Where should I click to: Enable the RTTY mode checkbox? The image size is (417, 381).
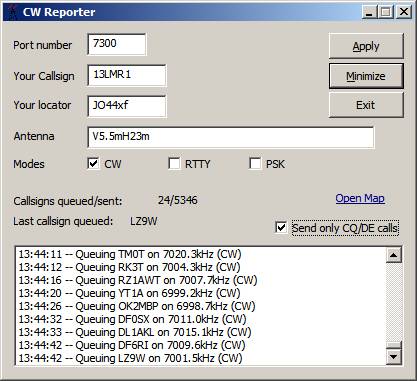[174, 164]
